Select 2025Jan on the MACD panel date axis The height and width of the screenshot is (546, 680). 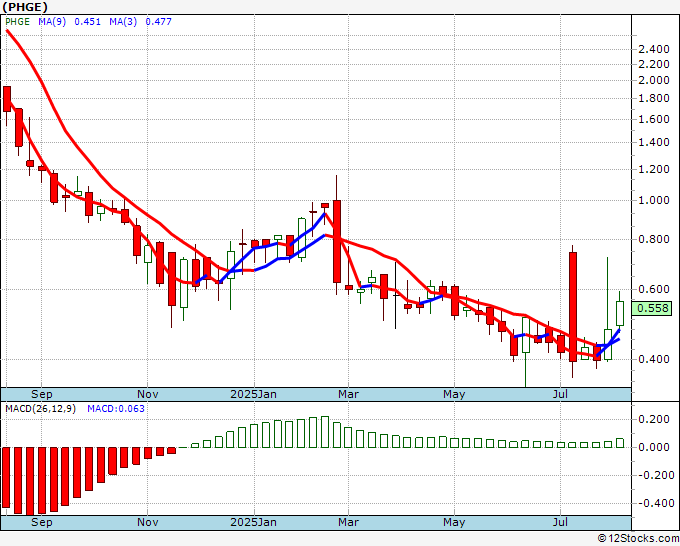point(253,522)
